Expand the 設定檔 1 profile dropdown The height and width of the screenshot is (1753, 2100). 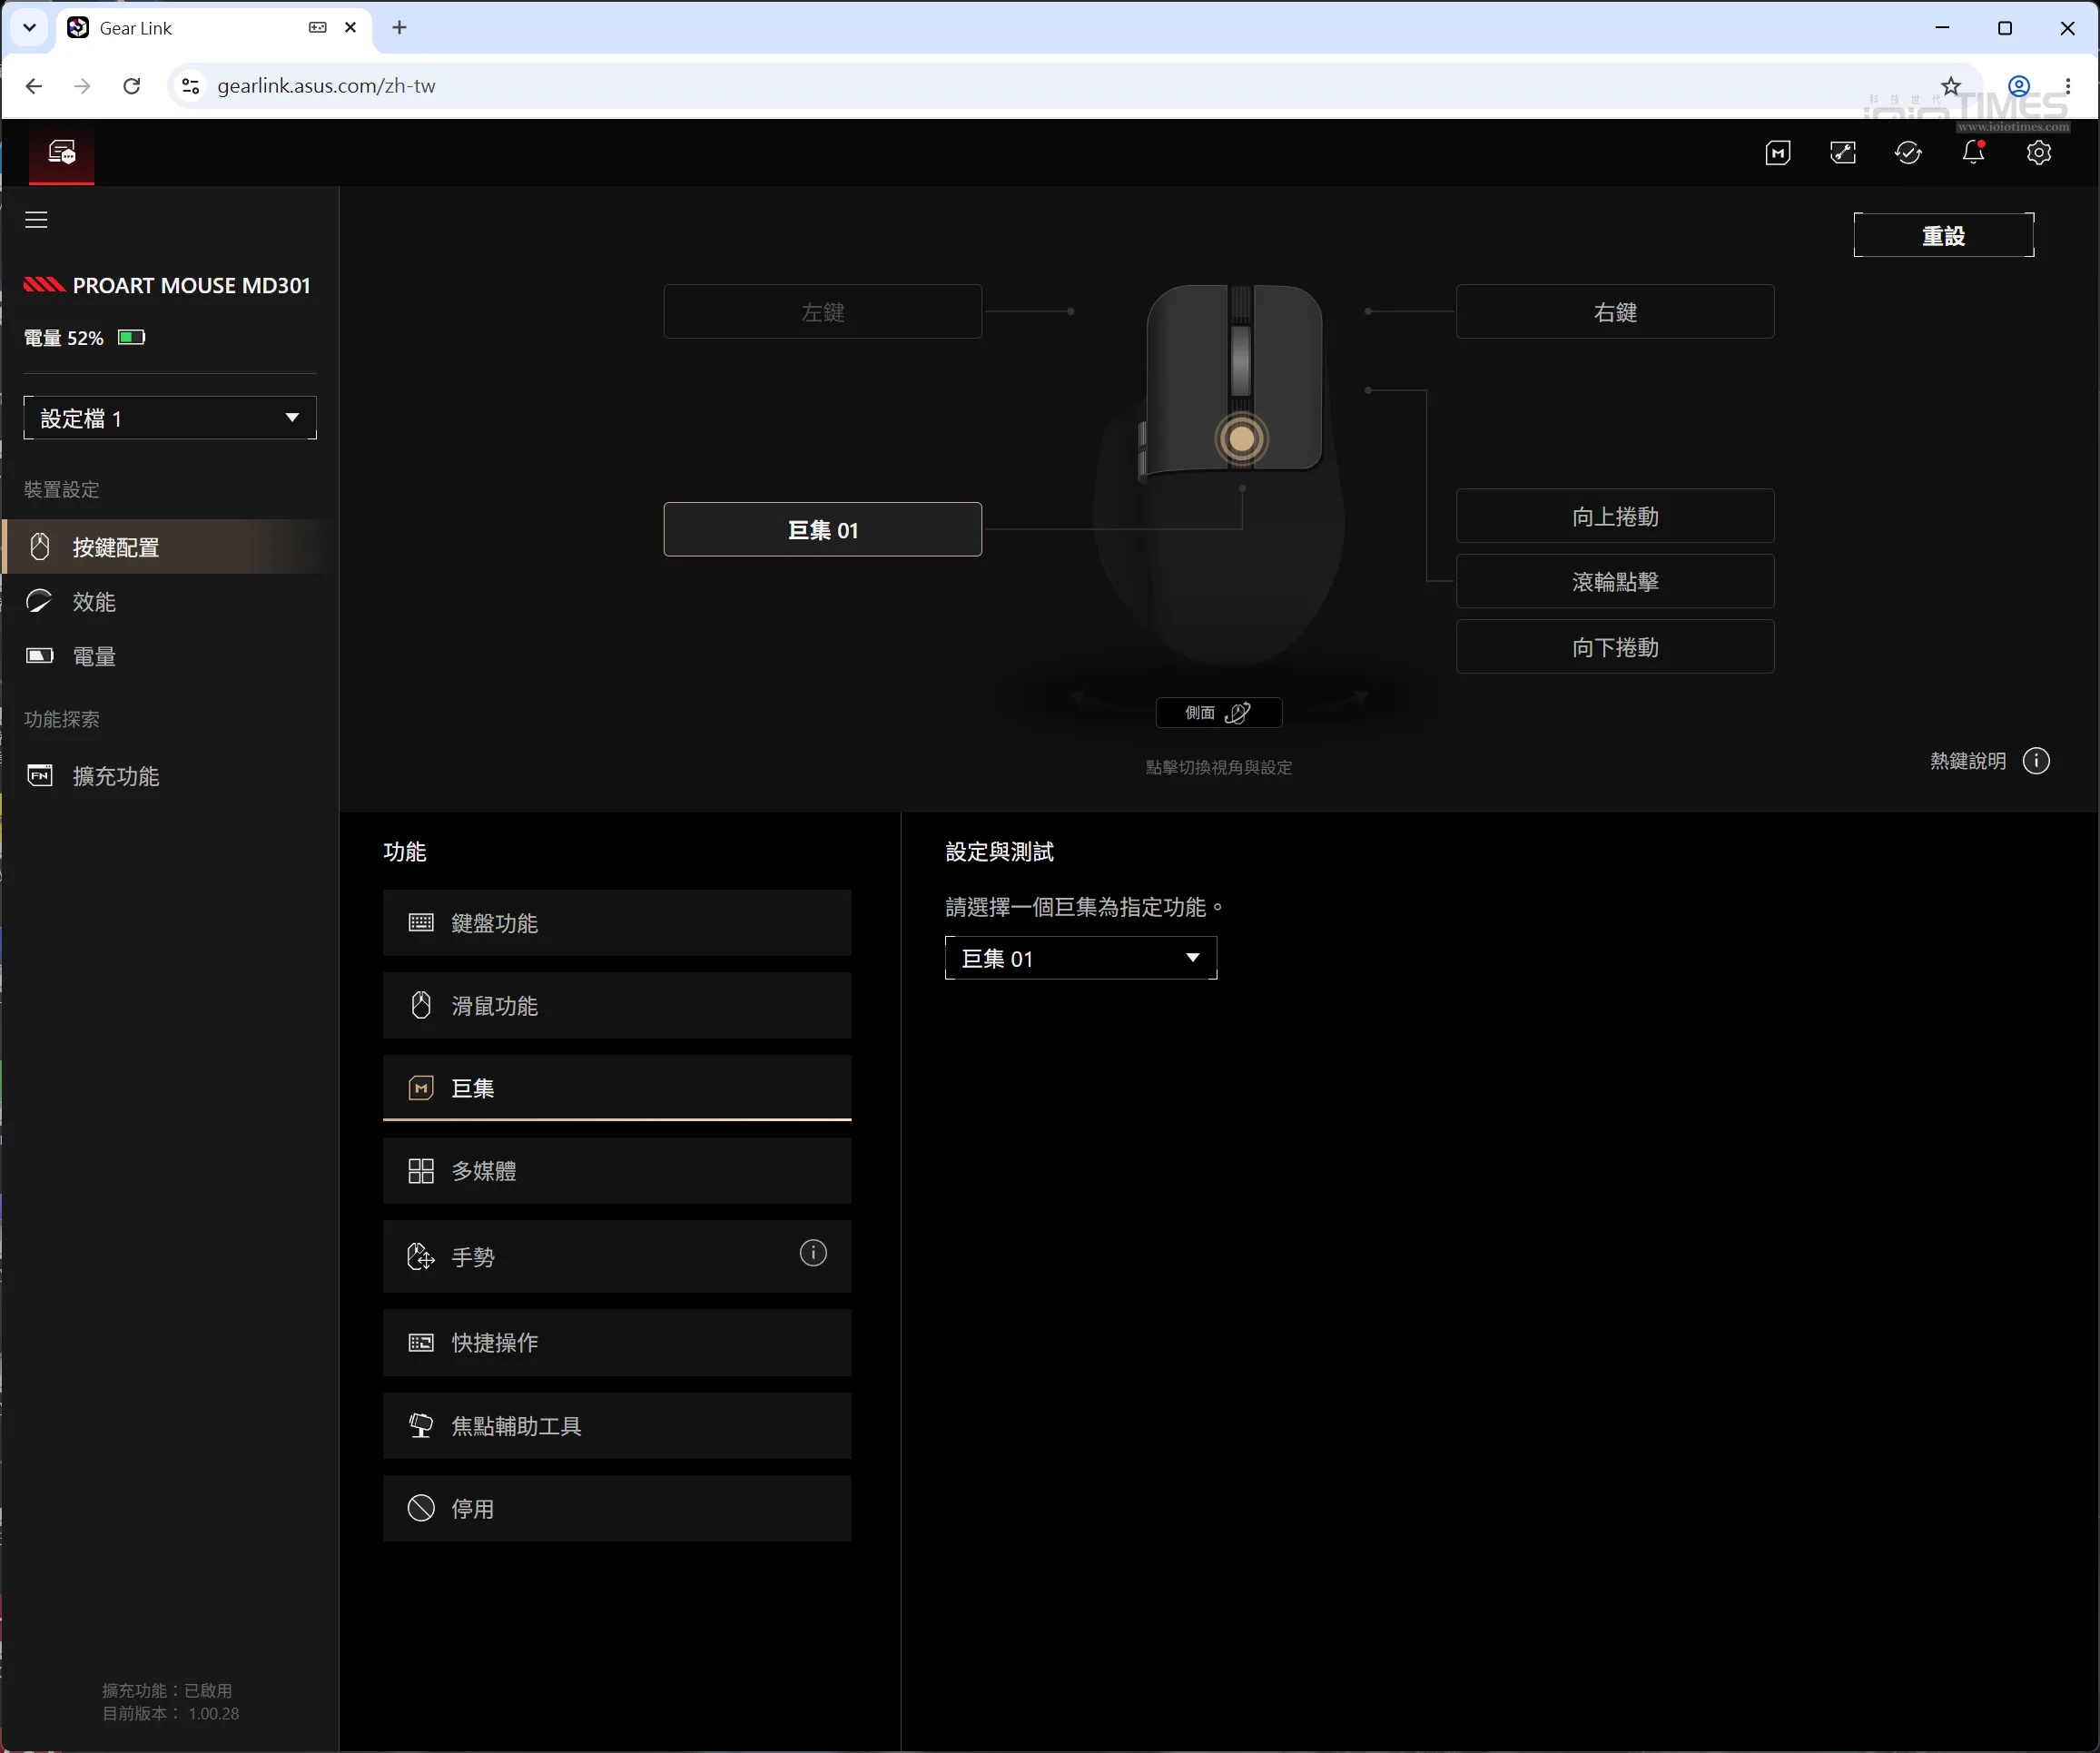point(170,418)
